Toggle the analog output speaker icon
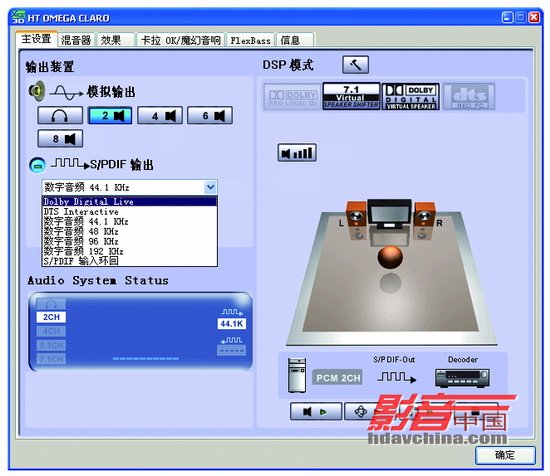The image size is (550, 476). [37, 91]
